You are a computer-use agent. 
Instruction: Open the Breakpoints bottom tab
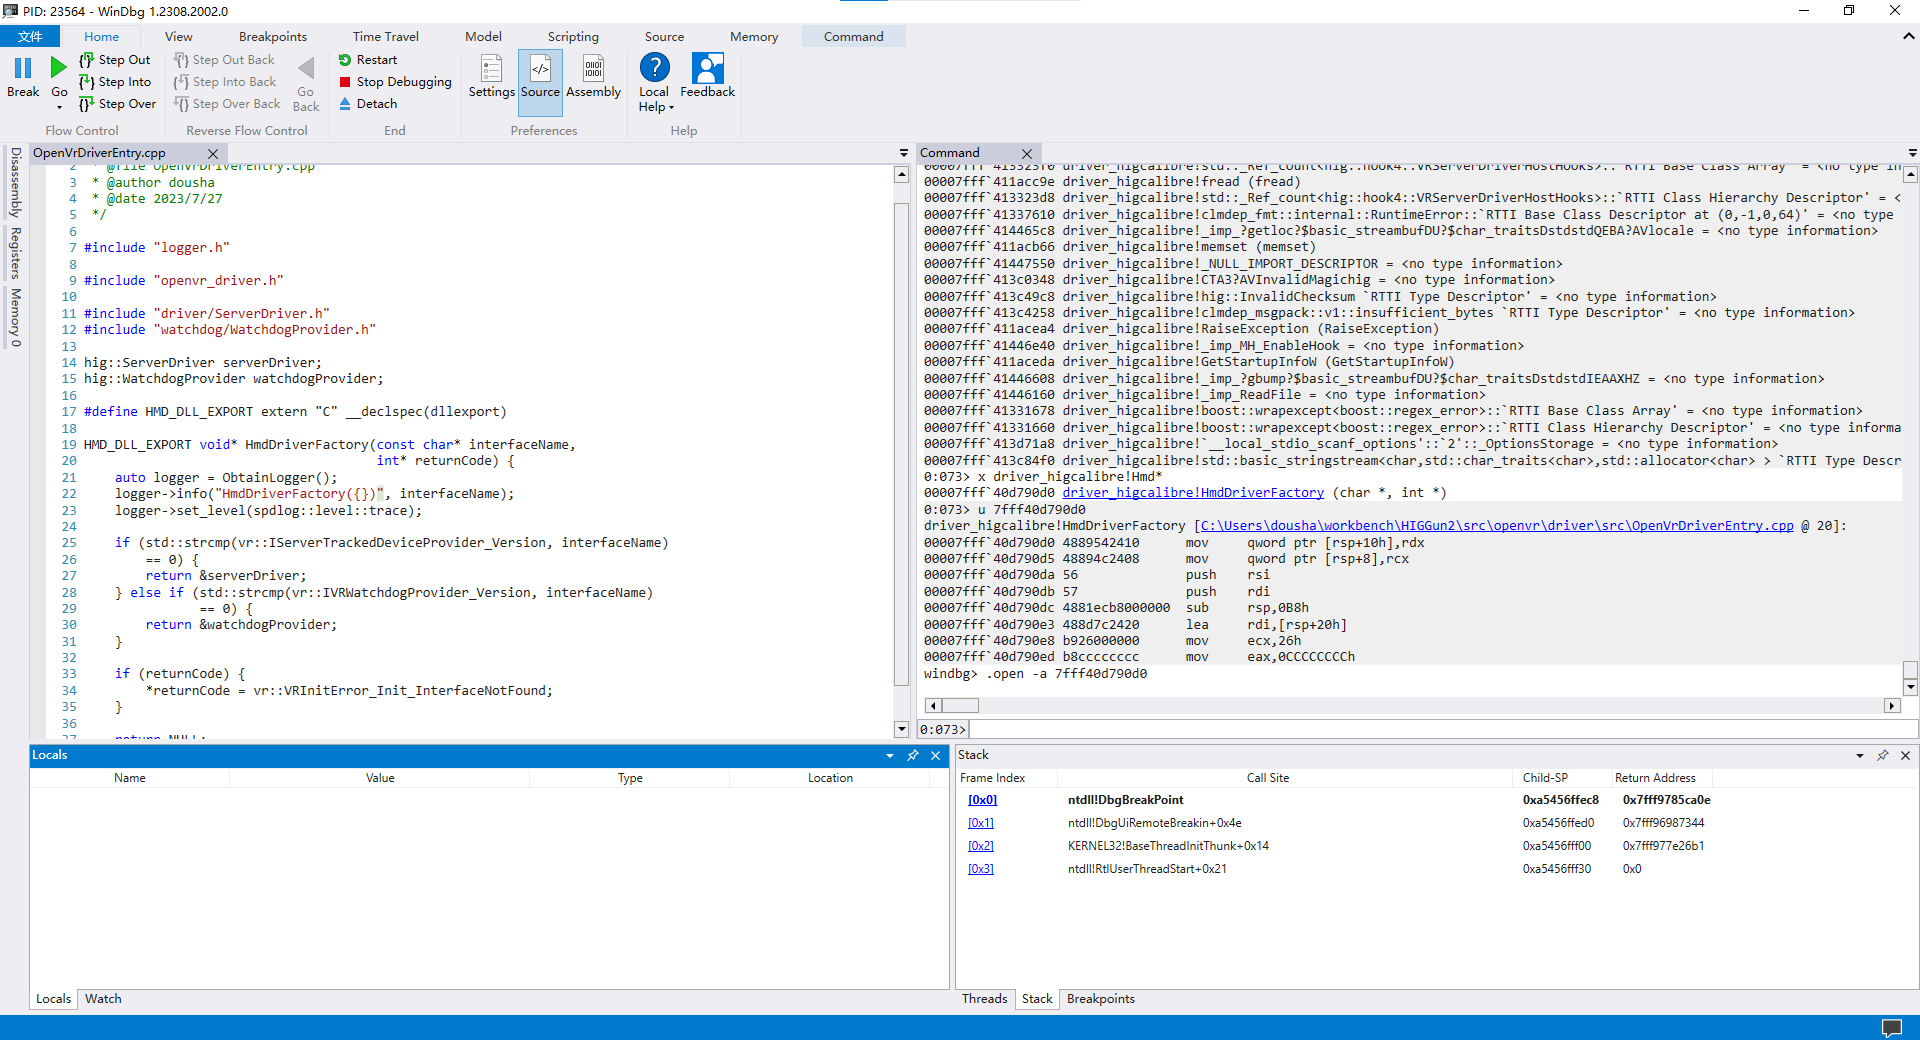pyautogui.click(x=1101, y=999)
